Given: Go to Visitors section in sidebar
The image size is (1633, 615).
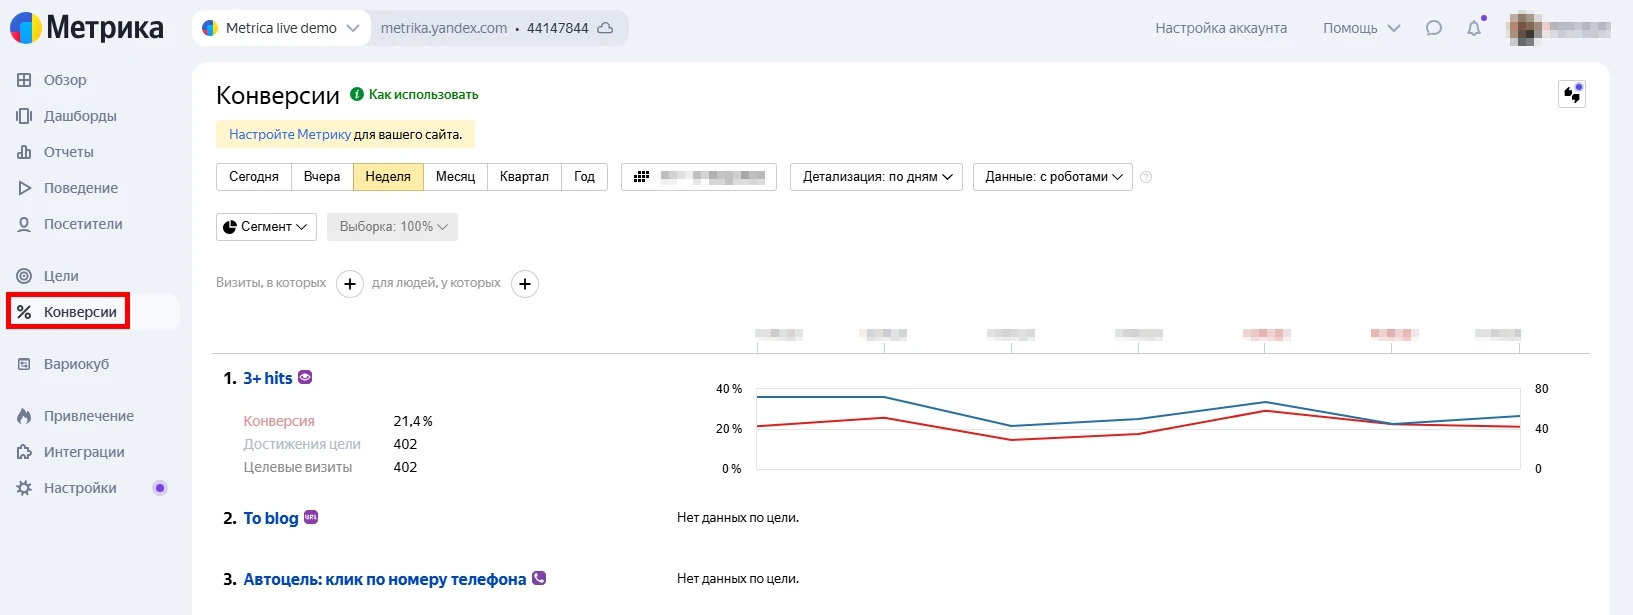Looking at the screenshot, I should 82,224.
